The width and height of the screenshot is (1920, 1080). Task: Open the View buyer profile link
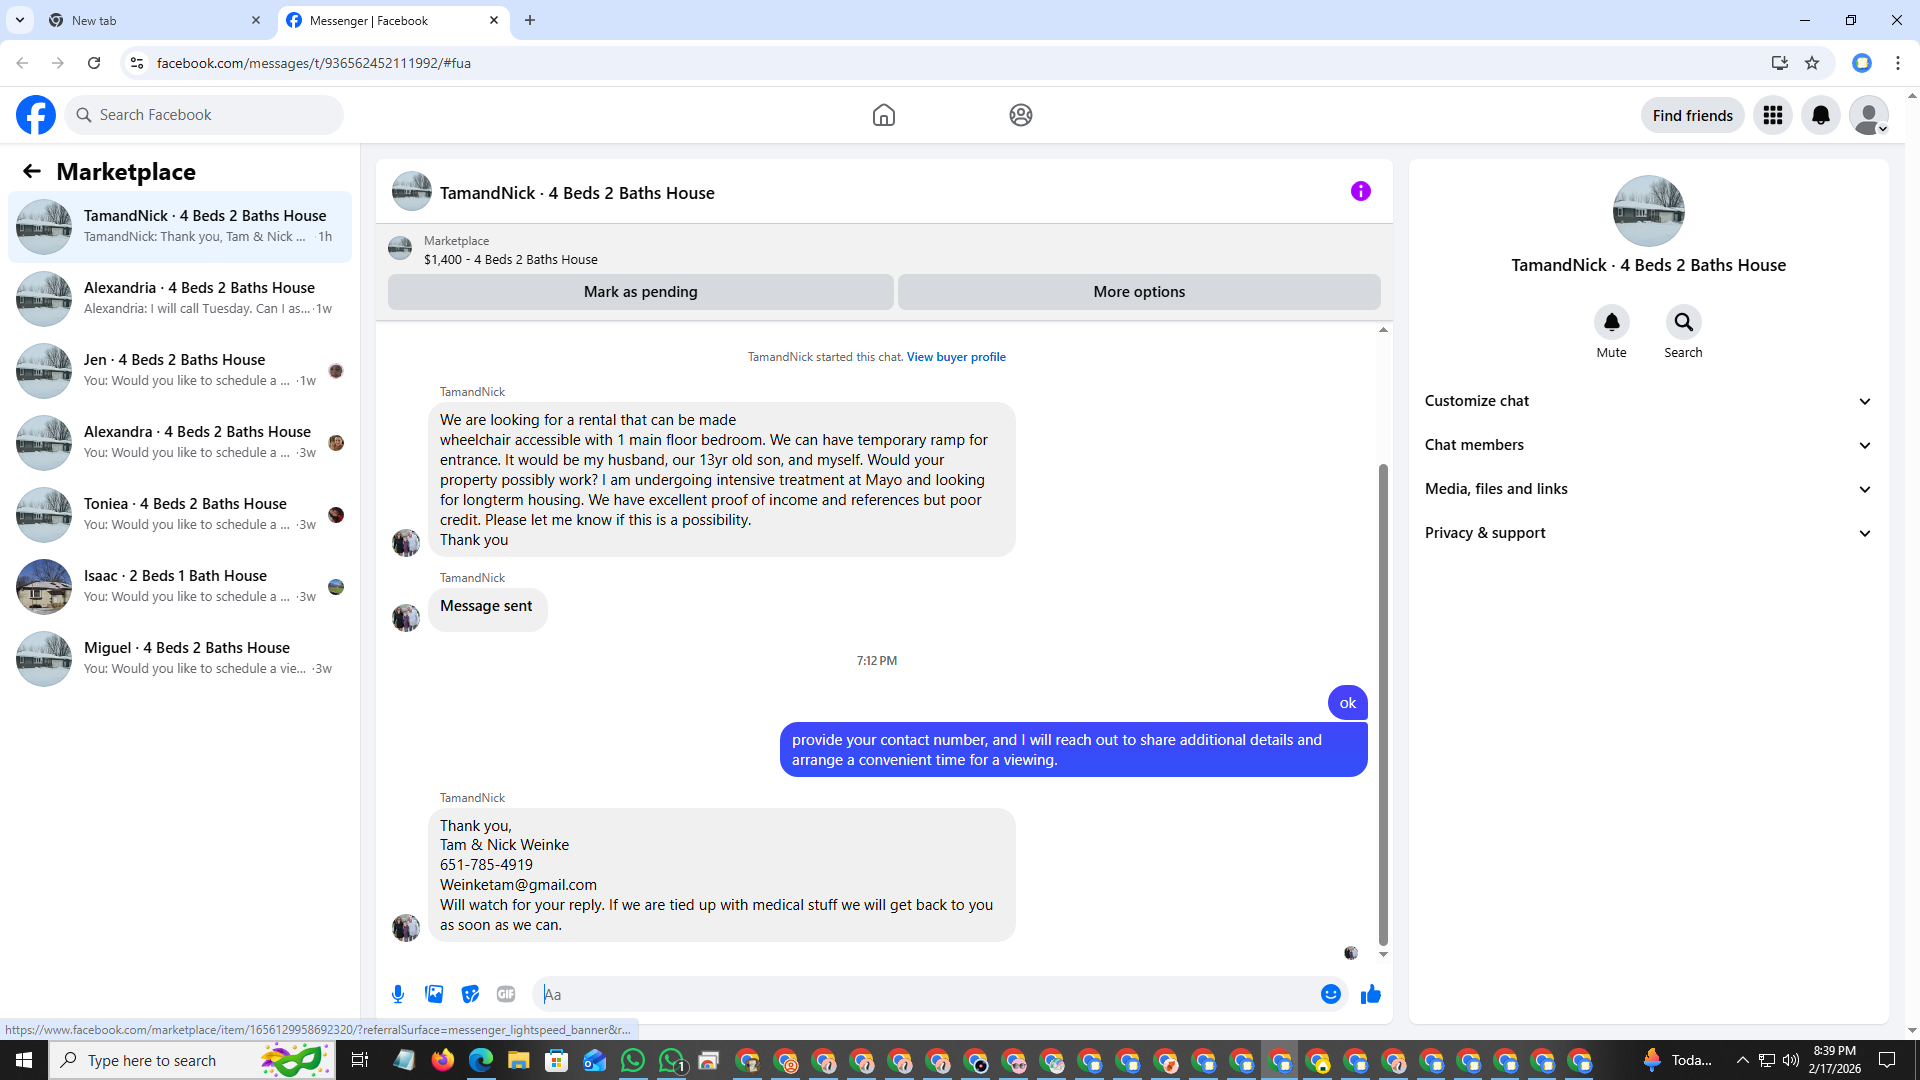click(x=956, y=357)
